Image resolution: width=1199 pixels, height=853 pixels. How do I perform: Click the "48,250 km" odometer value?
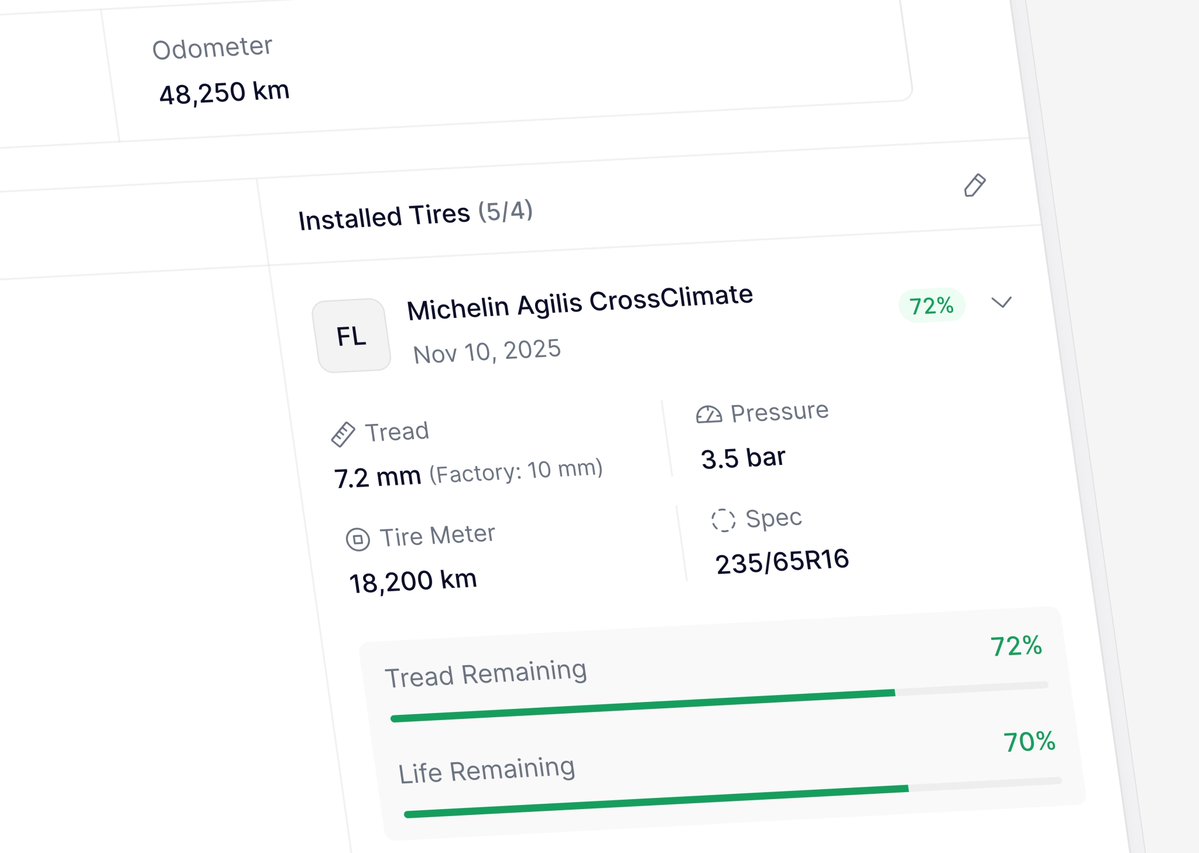click(224, 92)
